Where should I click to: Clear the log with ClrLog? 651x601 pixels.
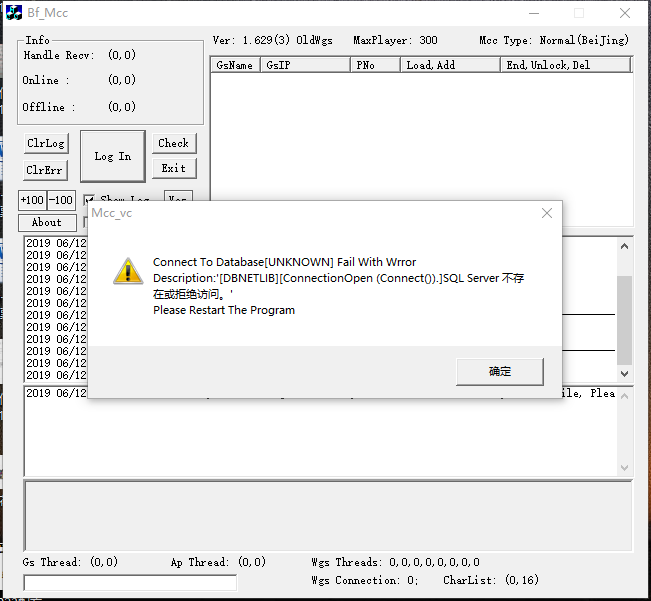coord(45,144)
